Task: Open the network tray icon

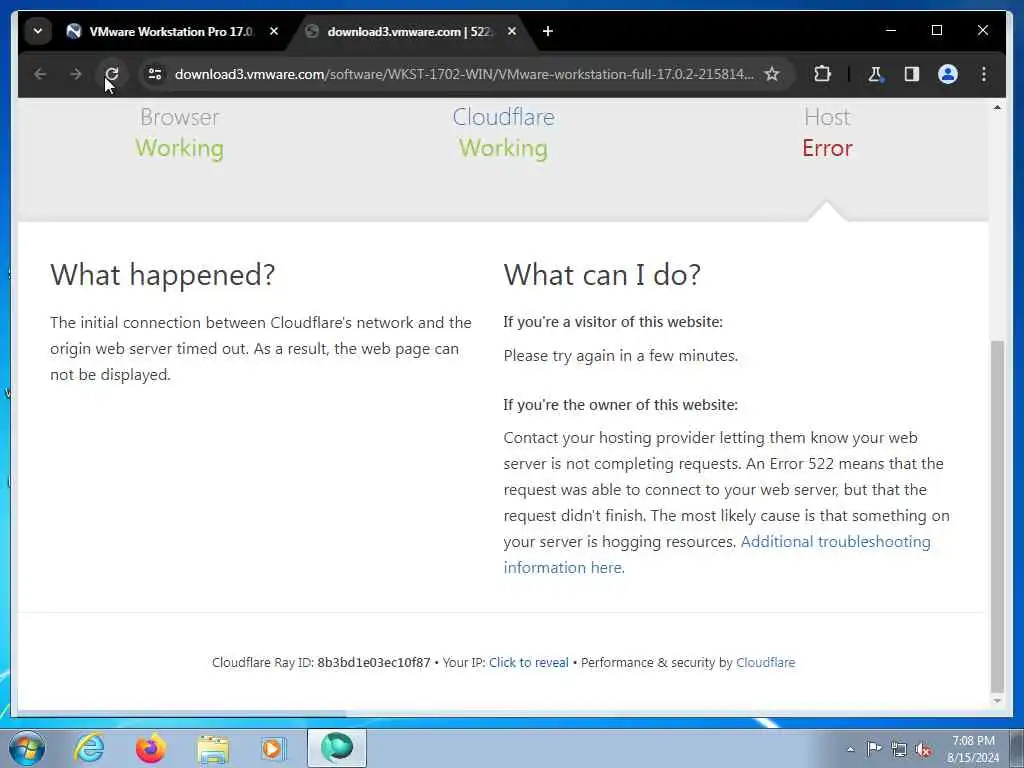Action: 899,749
